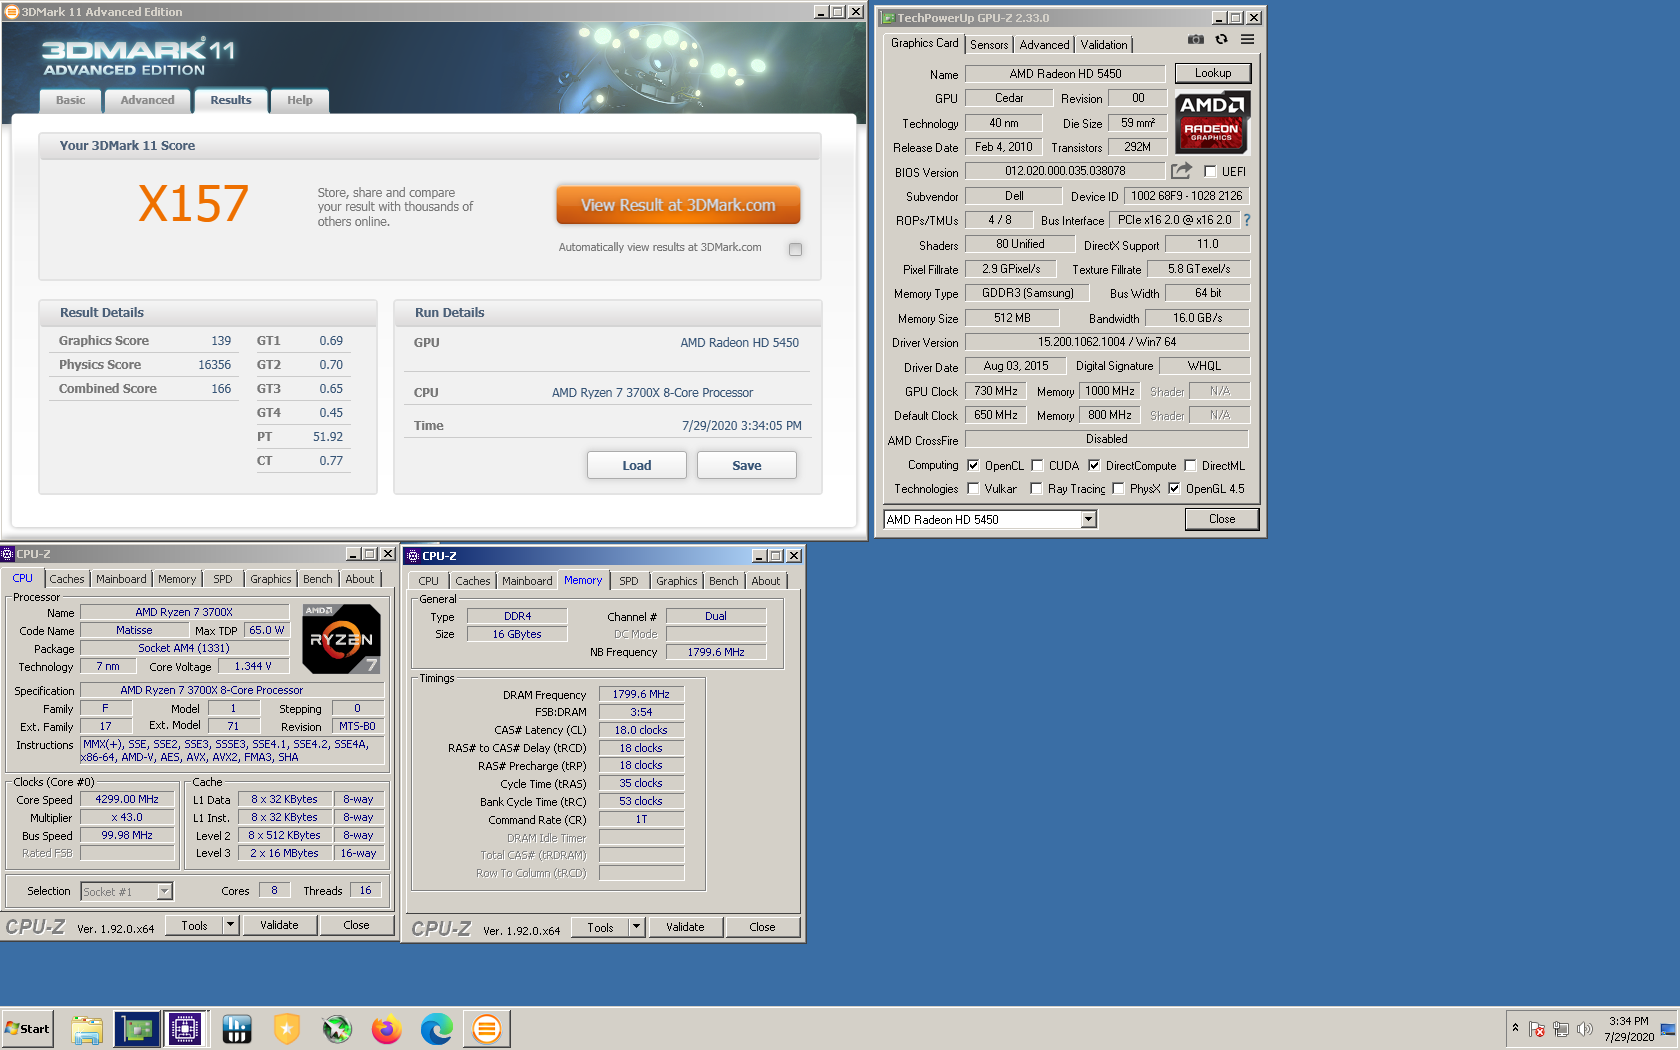1680x1050 pixels.
Task: Open File Explorer from the taskbar
Action: (x=87, y=1029)
